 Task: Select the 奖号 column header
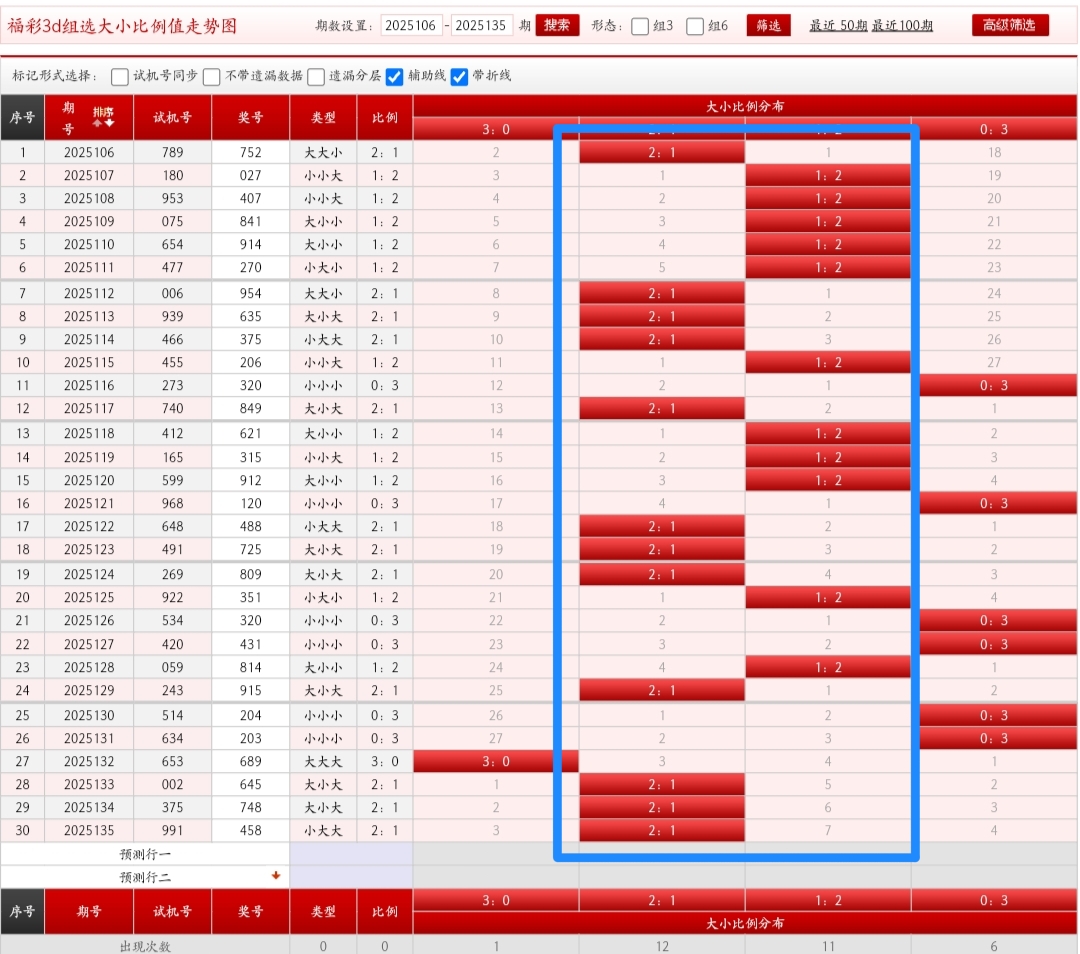point(250,117)
